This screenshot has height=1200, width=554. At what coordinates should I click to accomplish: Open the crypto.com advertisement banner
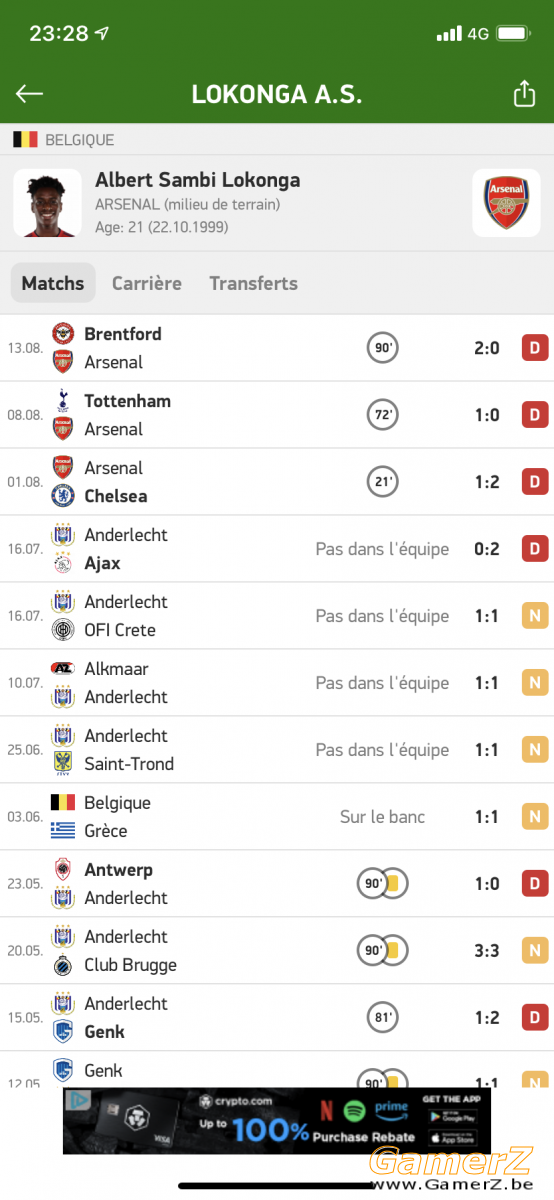277,1120
